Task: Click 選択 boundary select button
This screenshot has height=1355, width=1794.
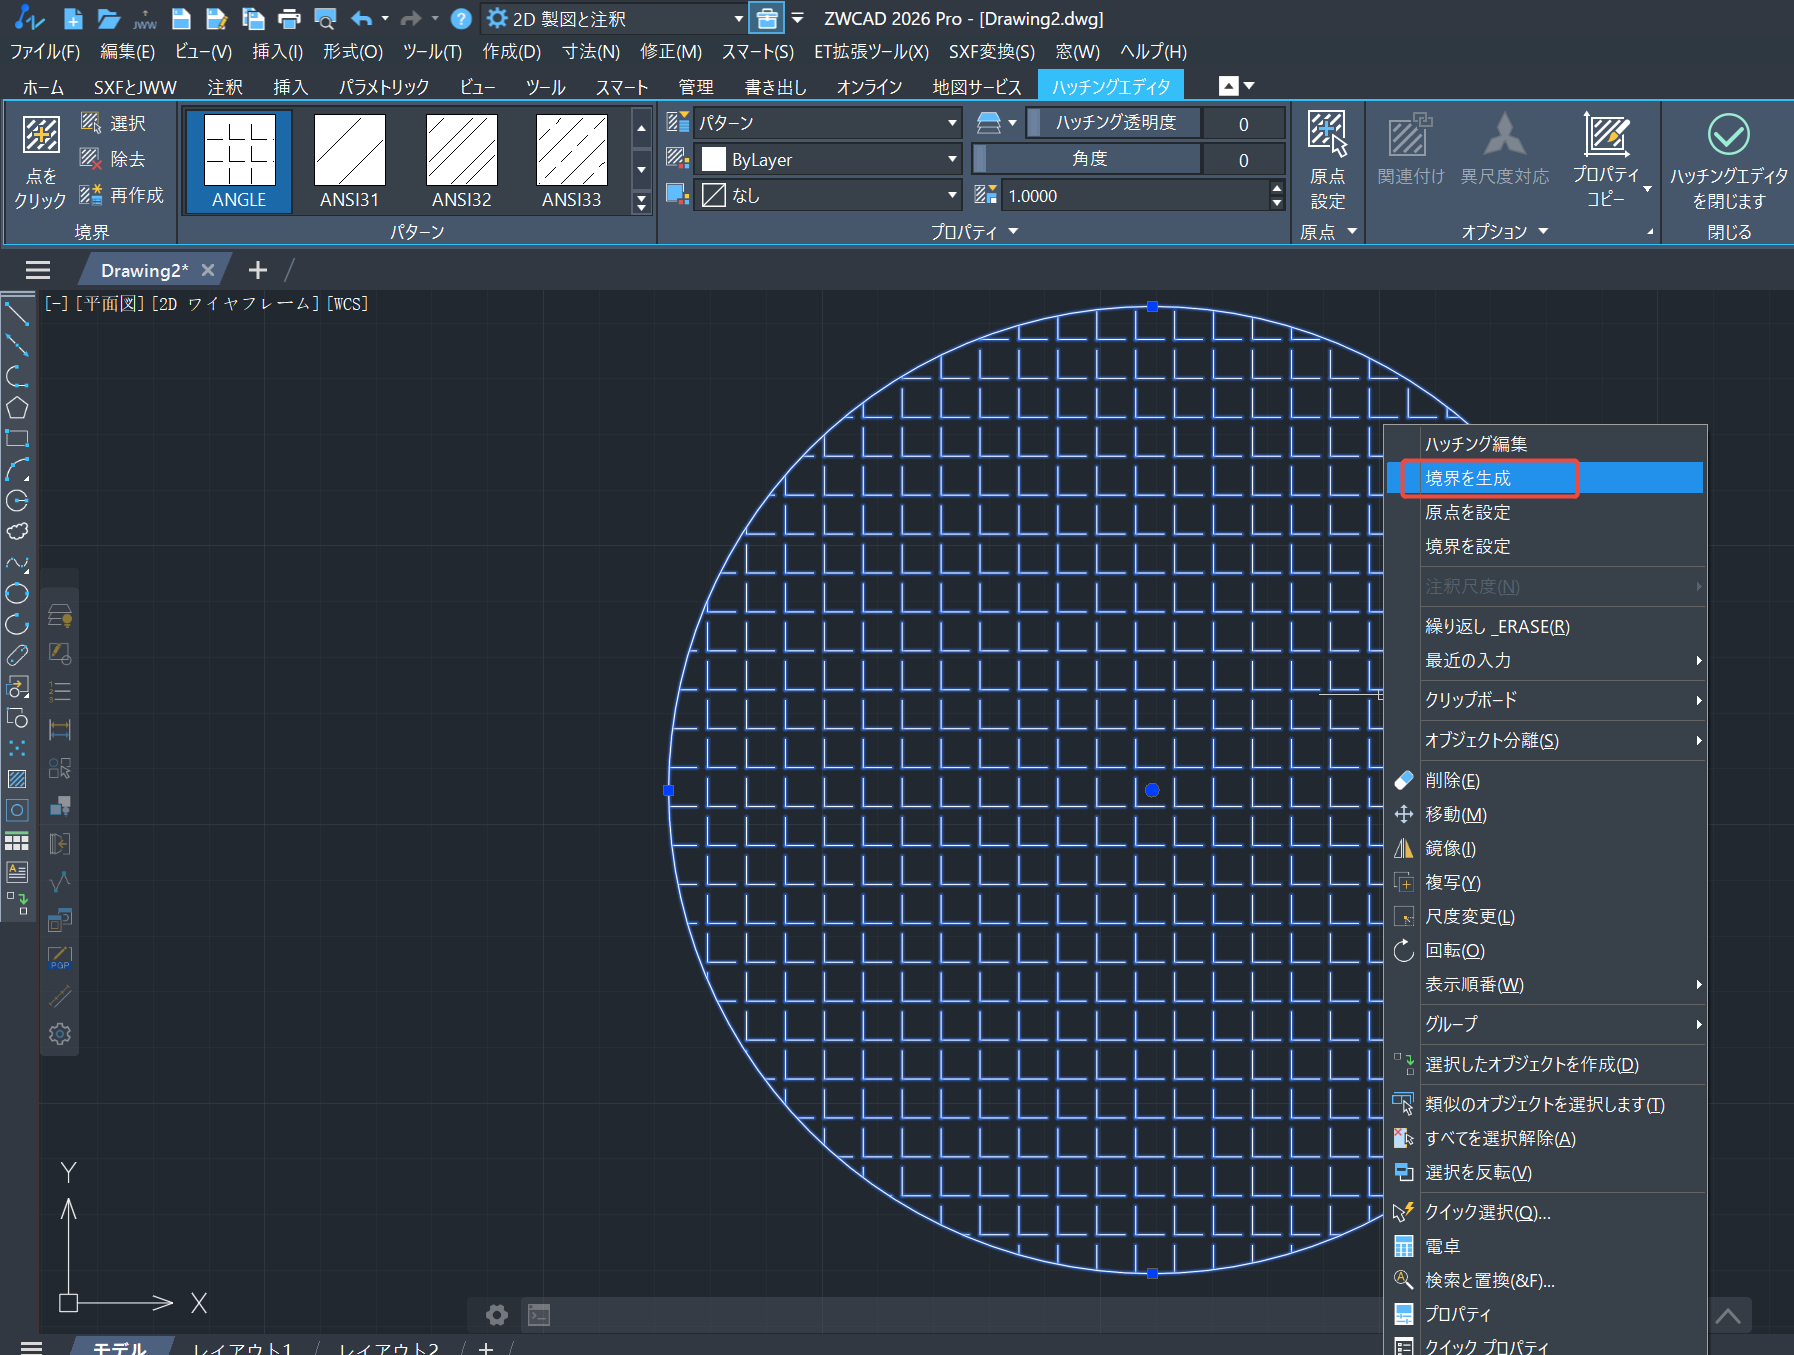Action: click(114, 123)
